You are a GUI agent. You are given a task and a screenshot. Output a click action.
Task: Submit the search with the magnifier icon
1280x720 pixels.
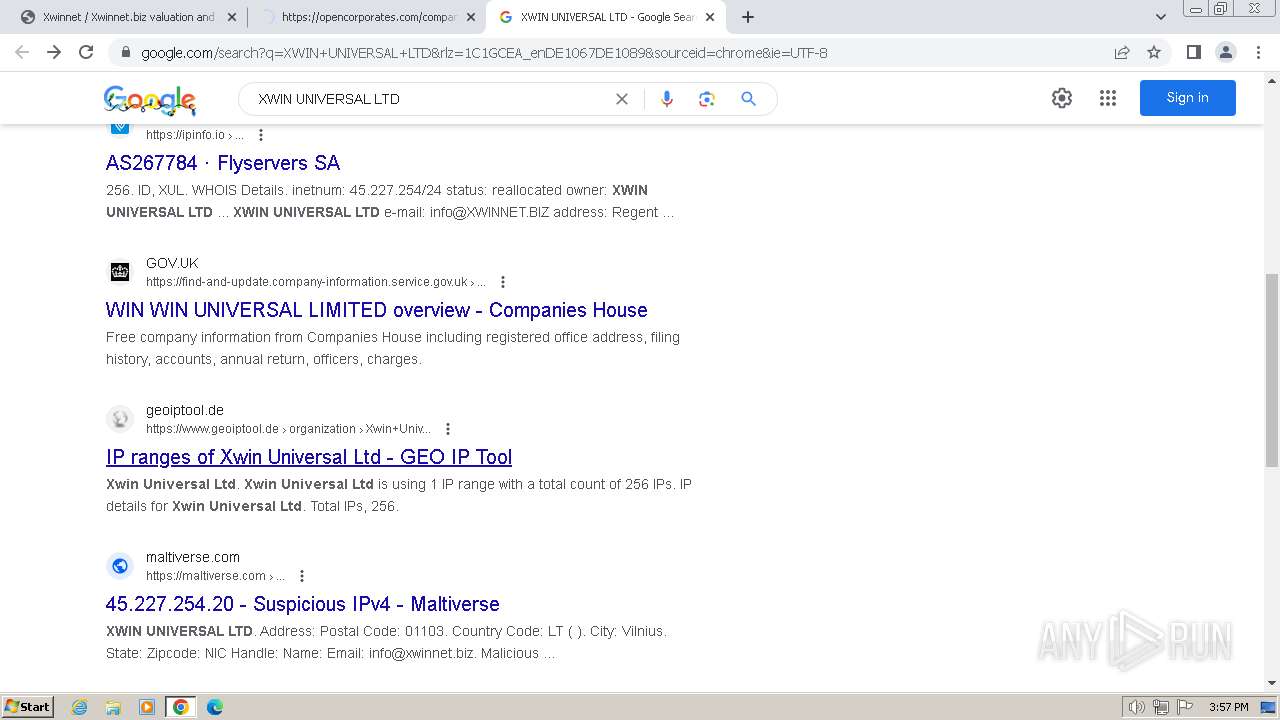click(x=748, y=99)
